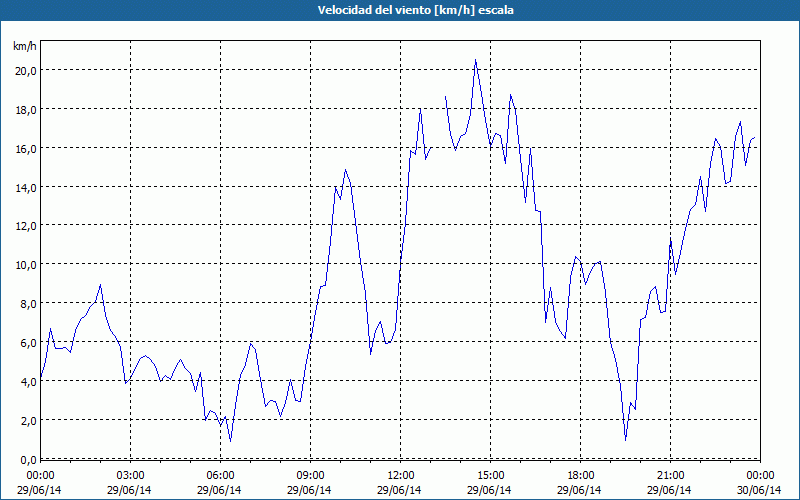Select the '14,0' y-axis label
800x500 pixels.
click(25, 187)
